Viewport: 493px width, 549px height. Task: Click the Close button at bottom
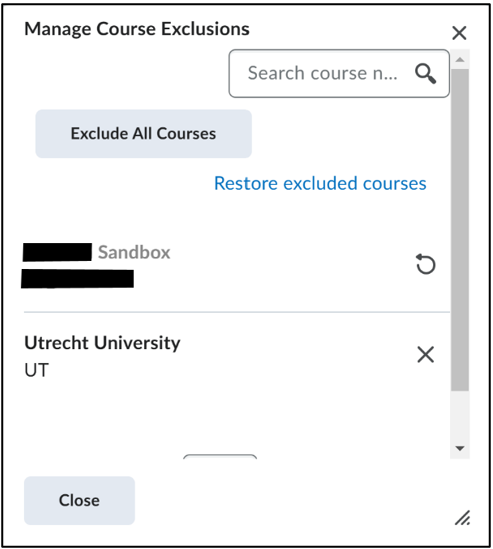click(x=79, y=500)
